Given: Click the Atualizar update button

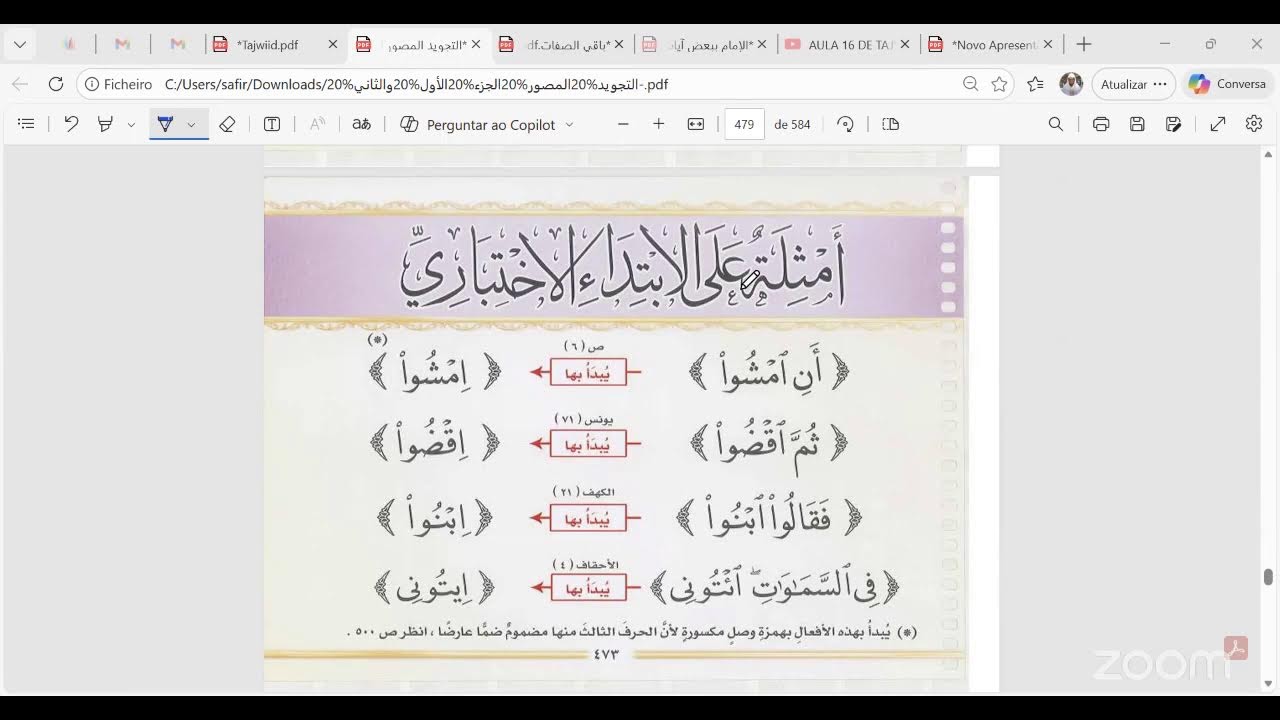Looking at the screenshot, I should click(x=1133, y=84).
